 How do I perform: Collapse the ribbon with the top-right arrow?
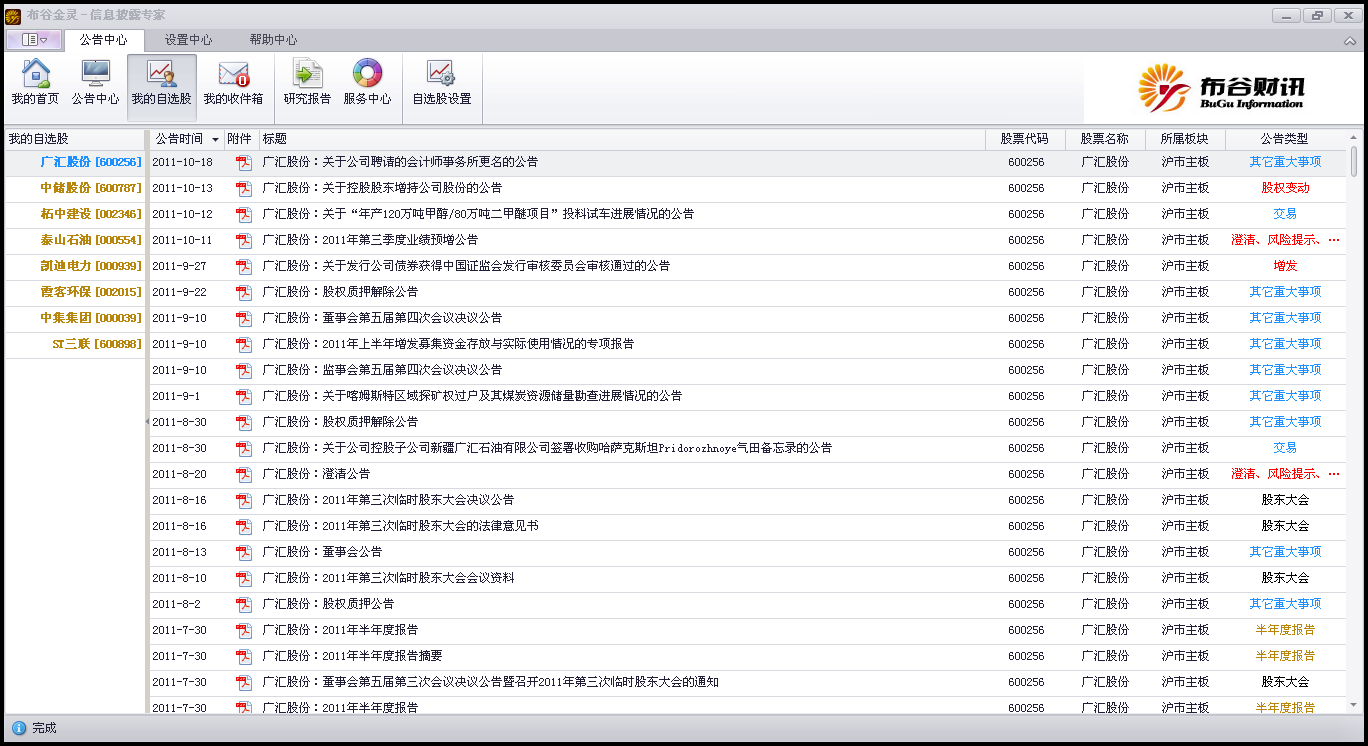coord(1349,41)
